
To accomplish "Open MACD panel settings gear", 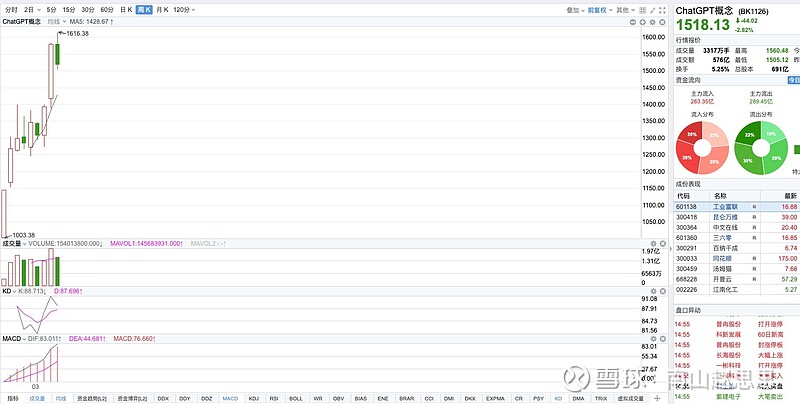I will 653,339.
